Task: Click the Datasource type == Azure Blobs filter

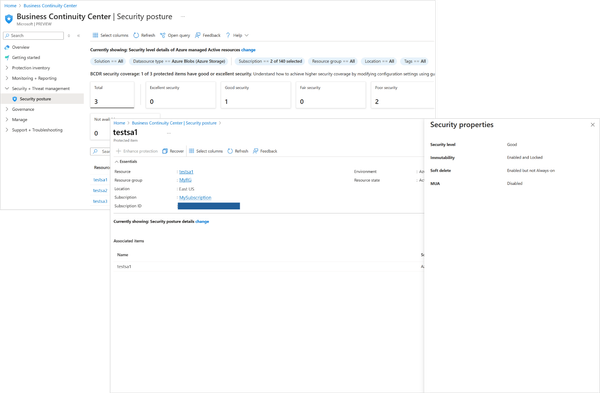Action: 179,61
